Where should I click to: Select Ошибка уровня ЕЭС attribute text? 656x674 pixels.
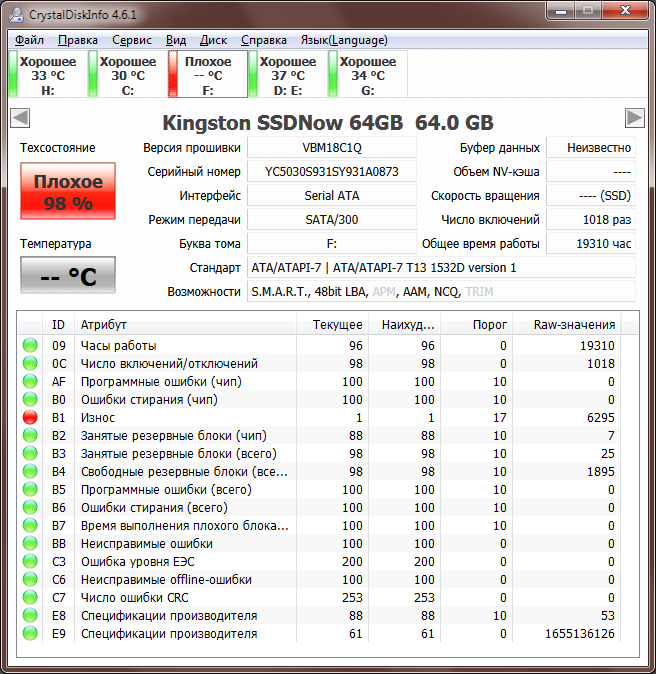(138, 562)
